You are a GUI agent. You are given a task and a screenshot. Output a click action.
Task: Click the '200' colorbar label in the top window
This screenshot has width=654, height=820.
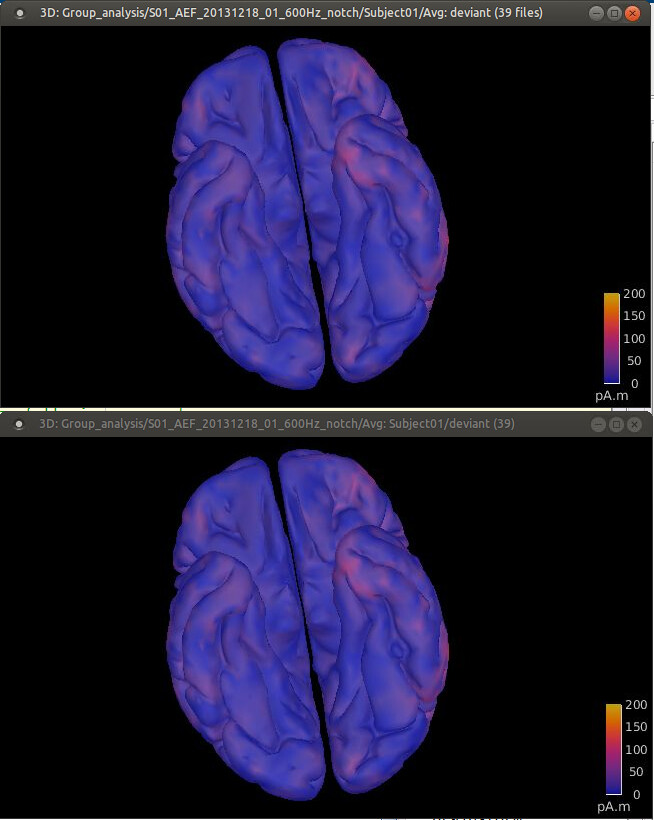[634, 294]
